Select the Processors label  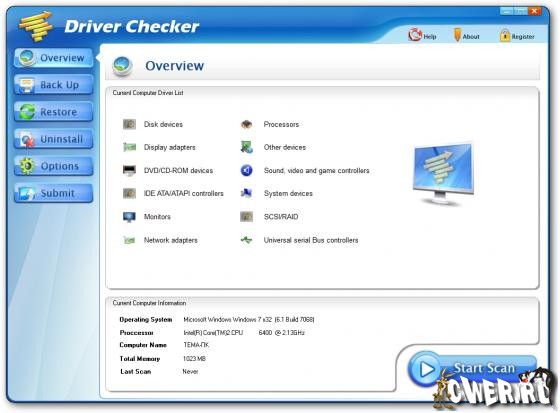281,124
